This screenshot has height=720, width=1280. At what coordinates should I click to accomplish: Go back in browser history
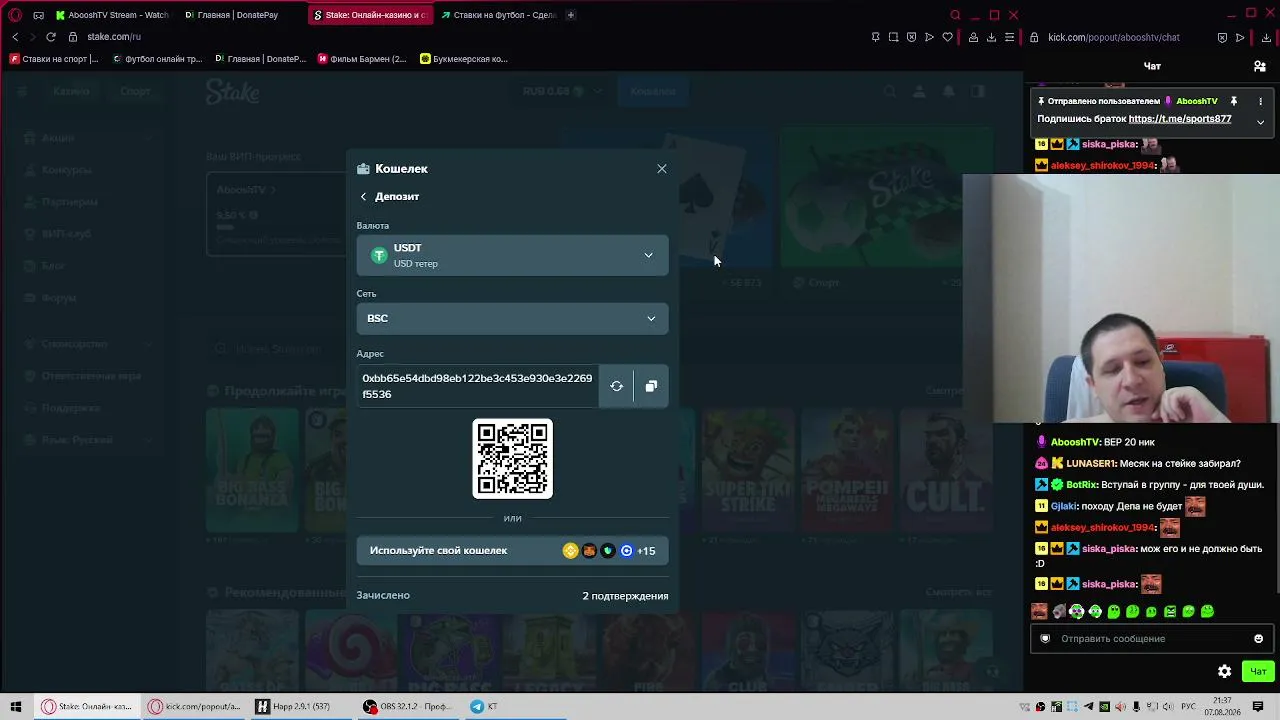point(15,37)
